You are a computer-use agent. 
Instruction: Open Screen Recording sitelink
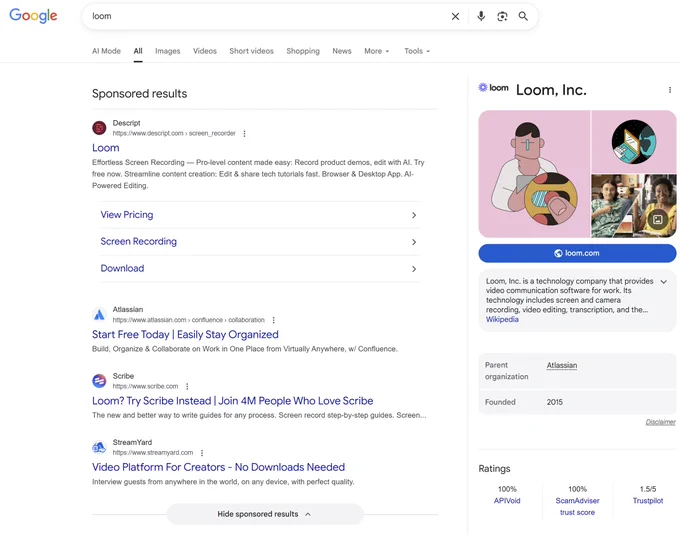tap(138, 241)
